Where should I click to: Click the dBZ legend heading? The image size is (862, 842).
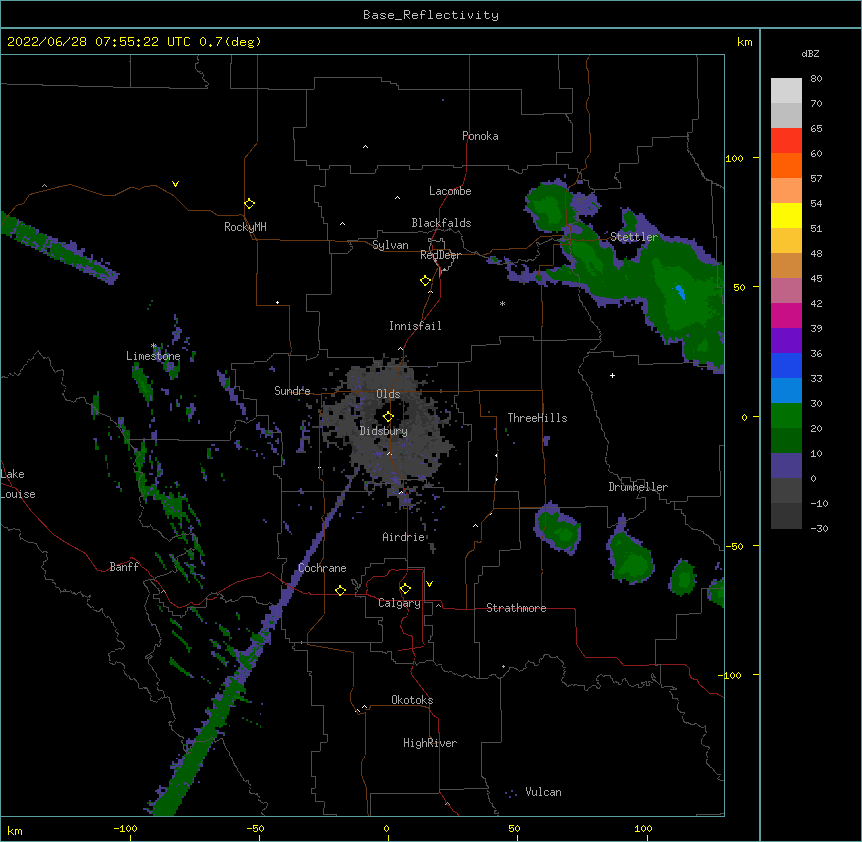click(810, 54)
